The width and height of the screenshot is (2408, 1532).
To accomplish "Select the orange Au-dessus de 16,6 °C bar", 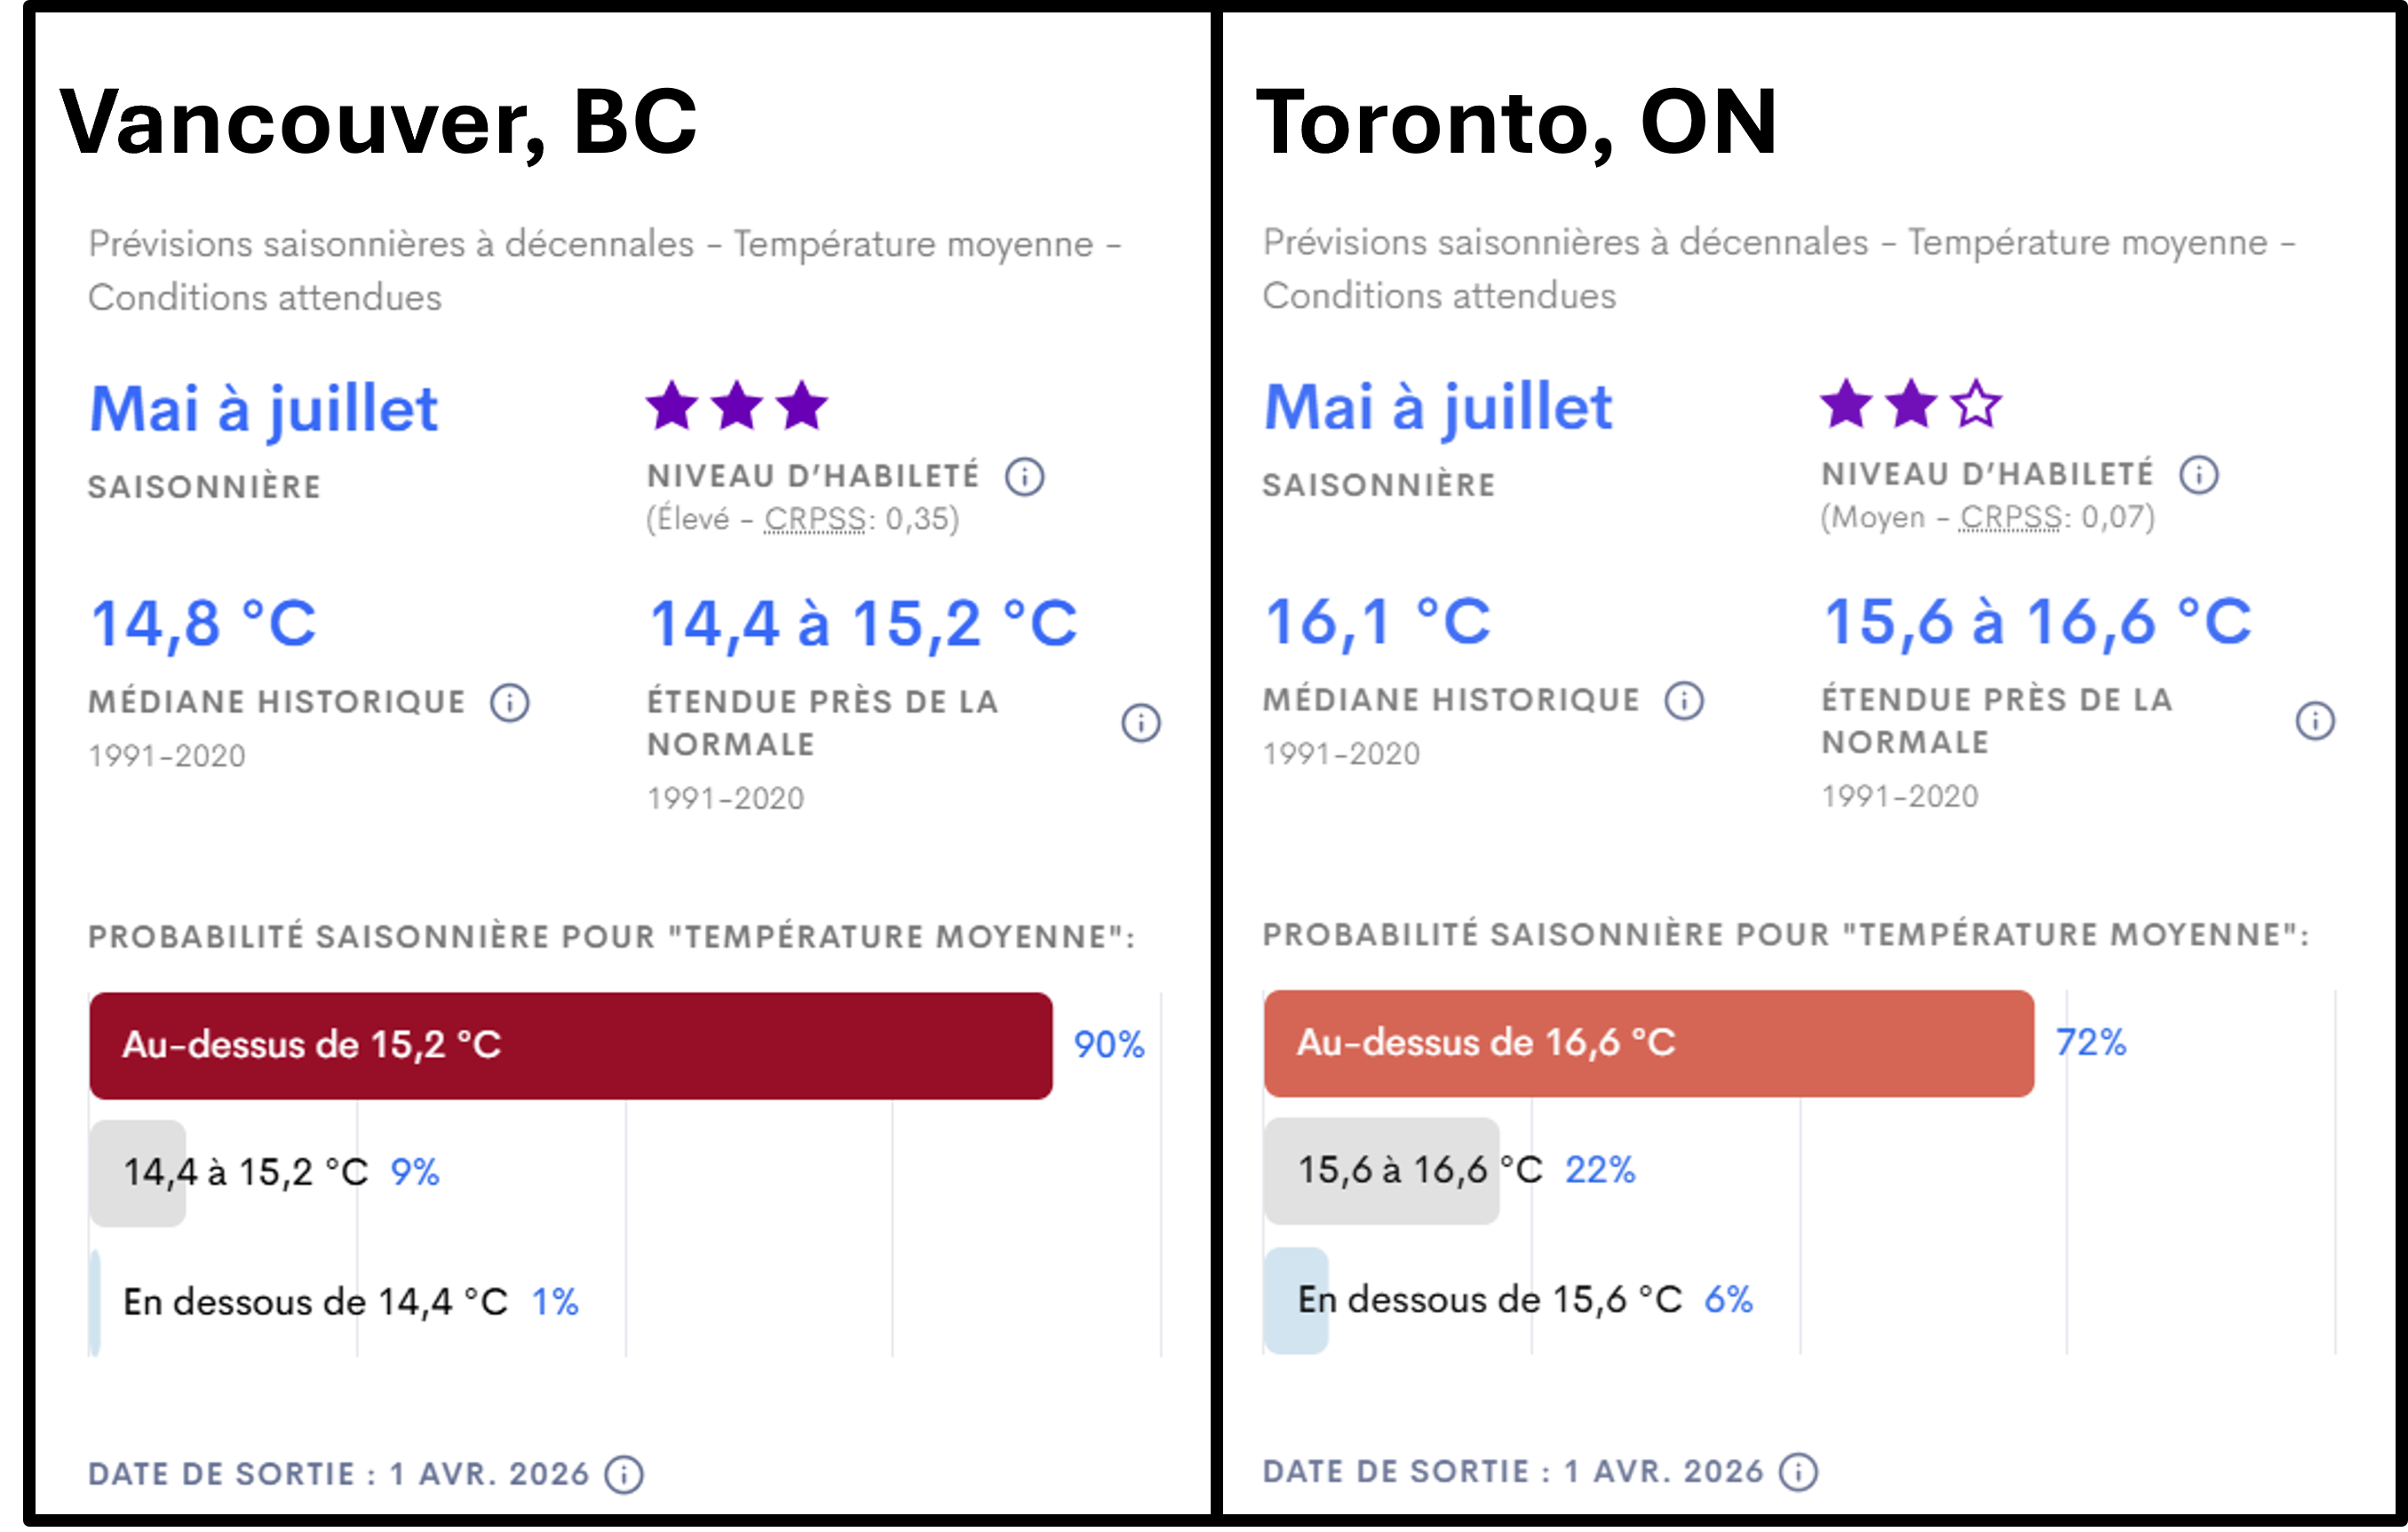I will pos(1648,1044).
